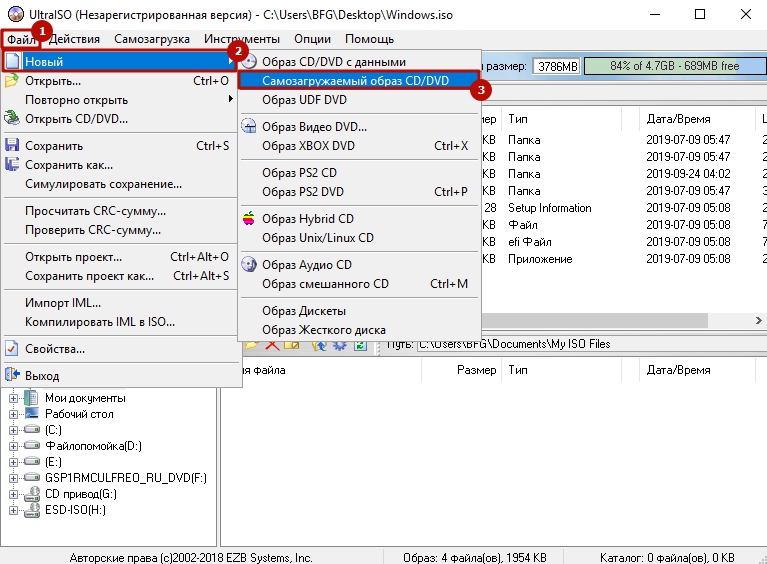Expand the CD привод(G:) tree node
767x564 pixels.
(x=13, y=495)
